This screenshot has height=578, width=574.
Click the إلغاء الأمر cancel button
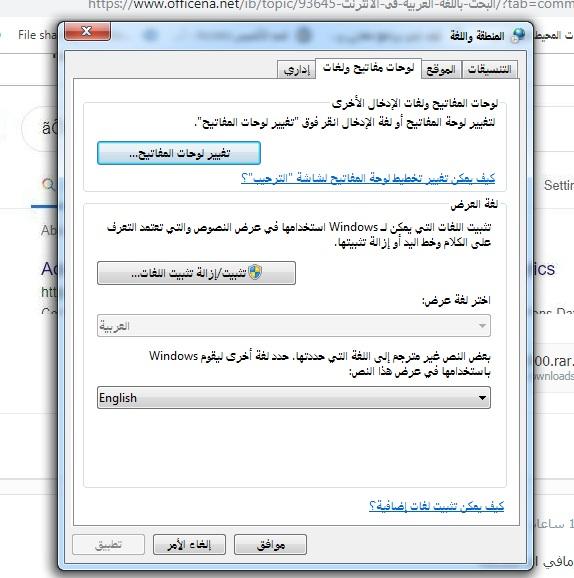pos(189,544)
